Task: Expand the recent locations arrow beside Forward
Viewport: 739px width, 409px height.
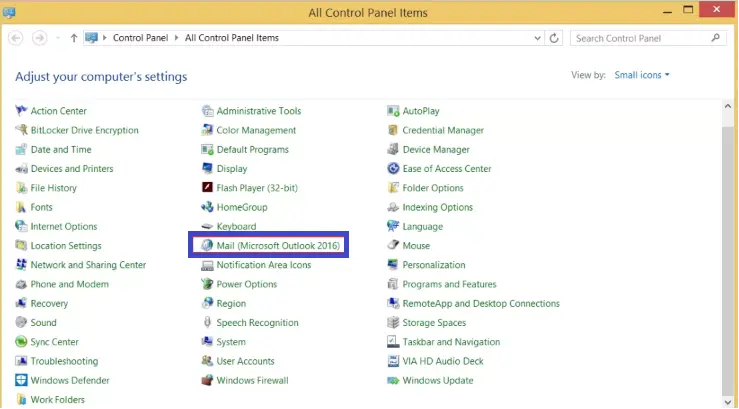Action: (x=58, y=38)
